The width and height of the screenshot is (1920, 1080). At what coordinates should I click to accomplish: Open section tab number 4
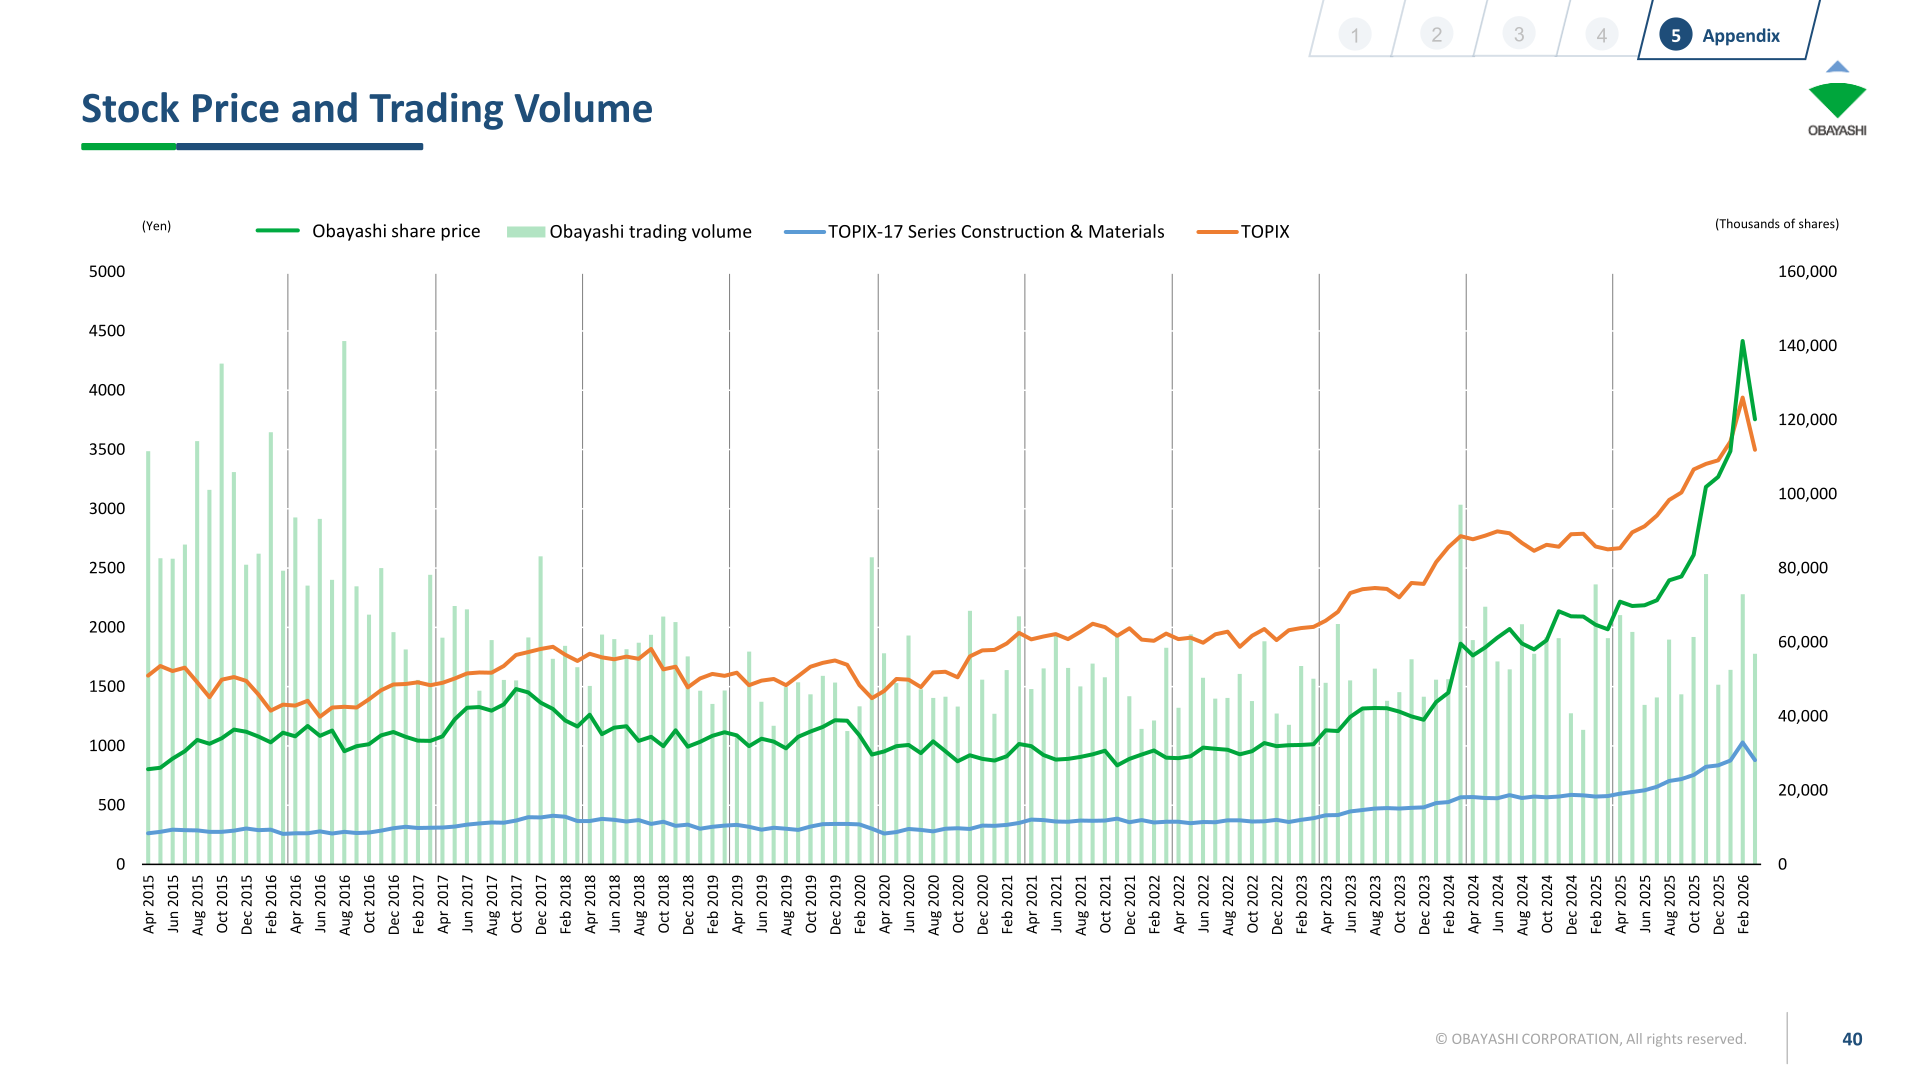tap(1601, 35)
